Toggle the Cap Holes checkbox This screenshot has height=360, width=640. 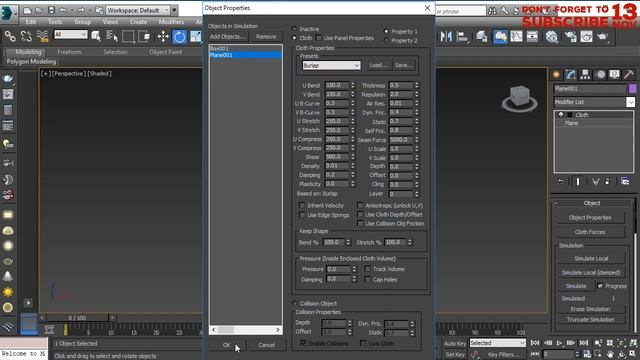click(x=368, y=279)
